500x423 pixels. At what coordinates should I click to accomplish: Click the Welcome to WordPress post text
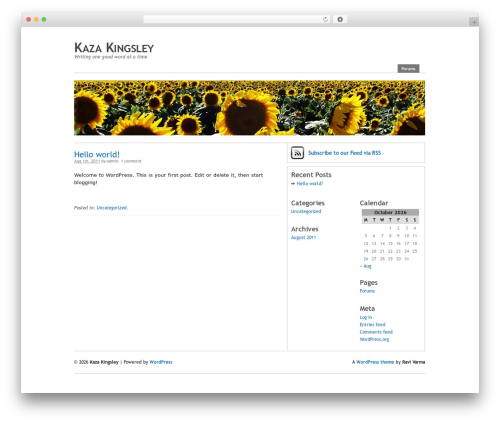168,179
